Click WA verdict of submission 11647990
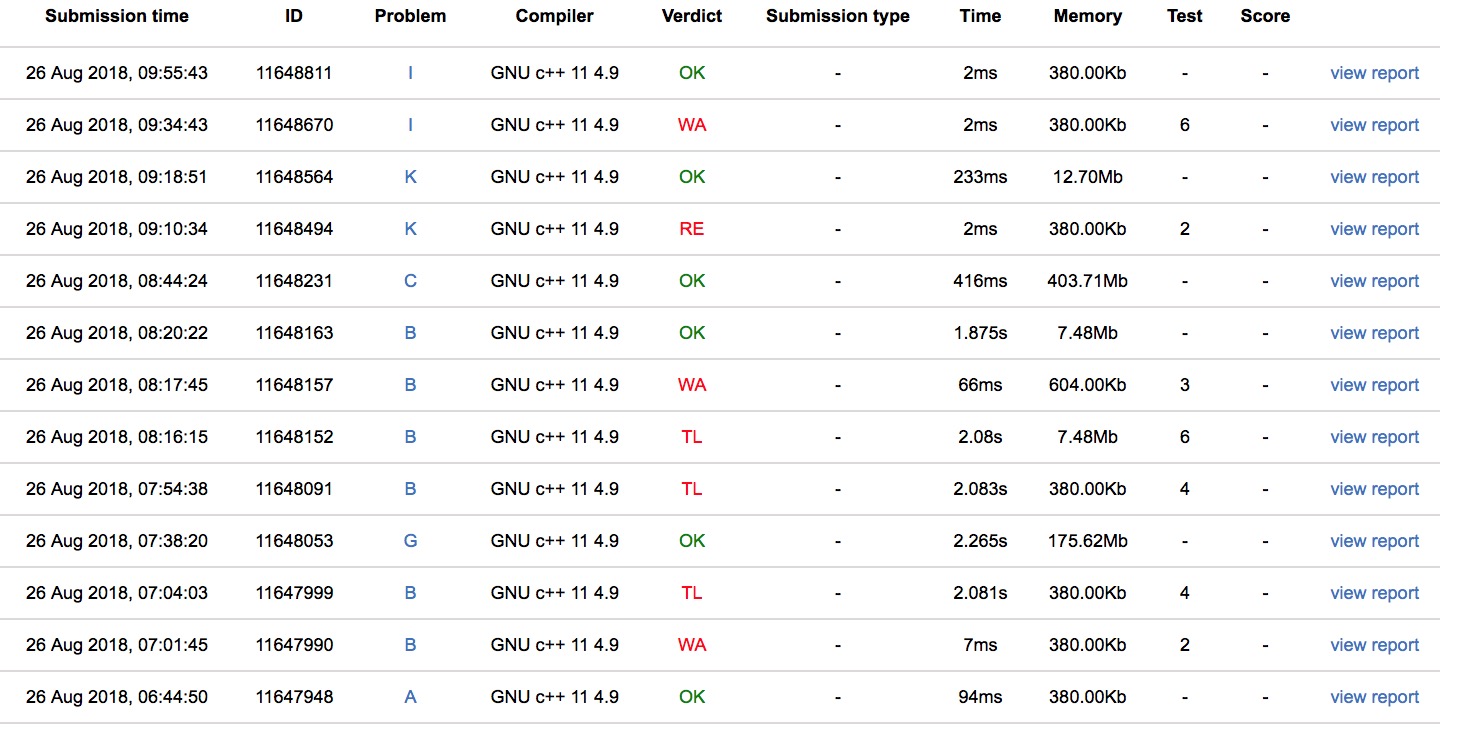The width and height of the screenshot is (1462, 736). coord(691,645)
